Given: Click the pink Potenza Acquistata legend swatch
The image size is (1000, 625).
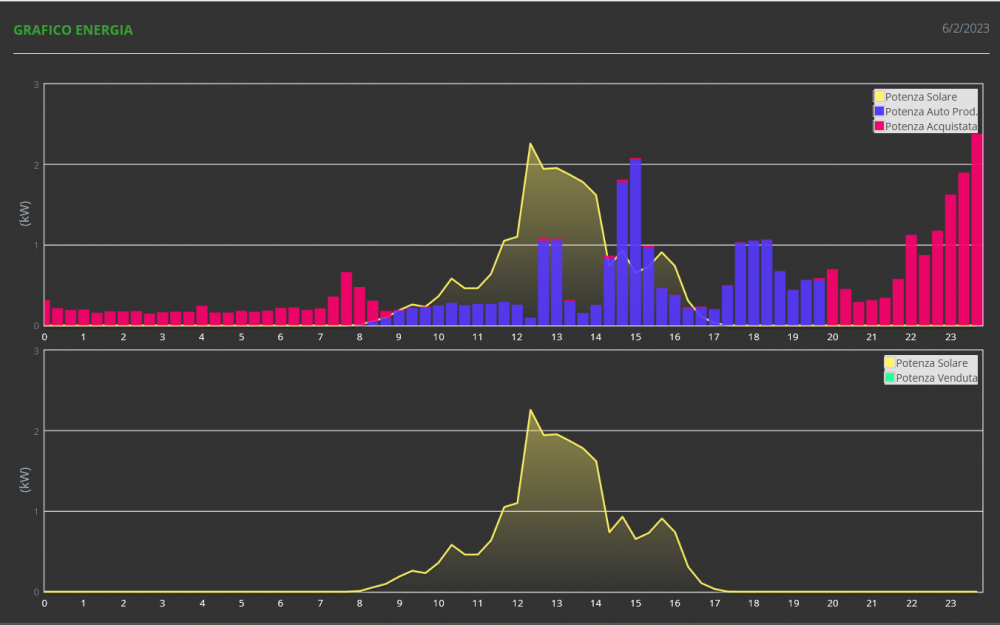Looking at the screenshot, I should [880, 126].
